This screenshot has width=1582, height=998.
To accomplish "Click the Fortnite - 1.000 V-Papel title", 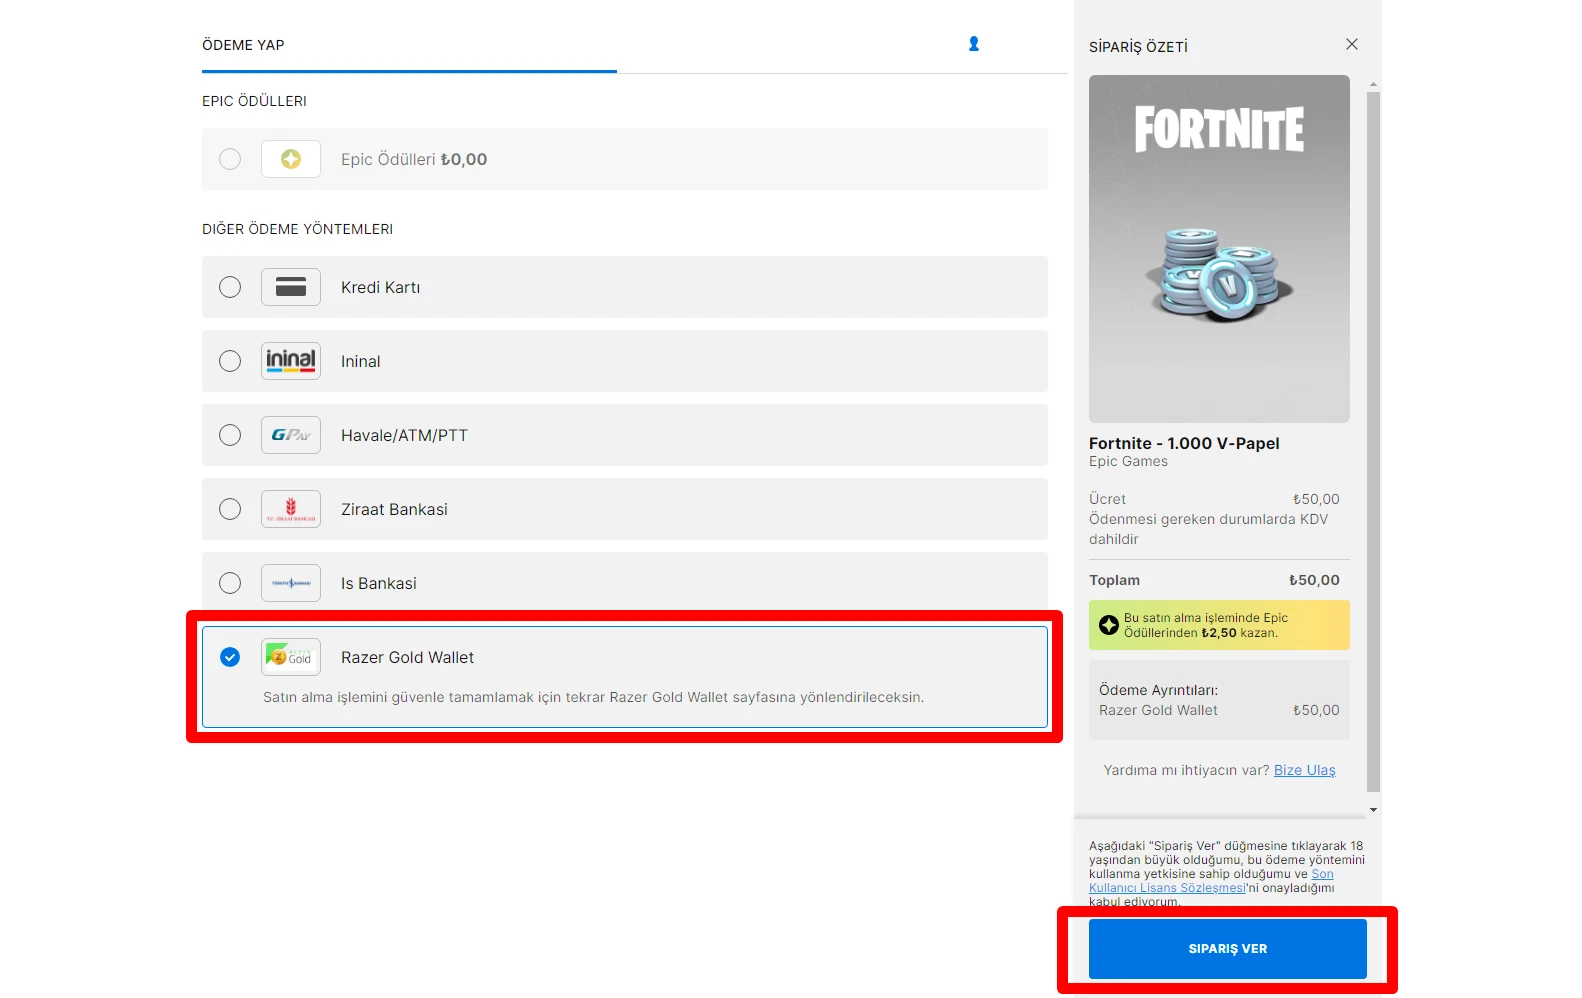I will 1184,443.
